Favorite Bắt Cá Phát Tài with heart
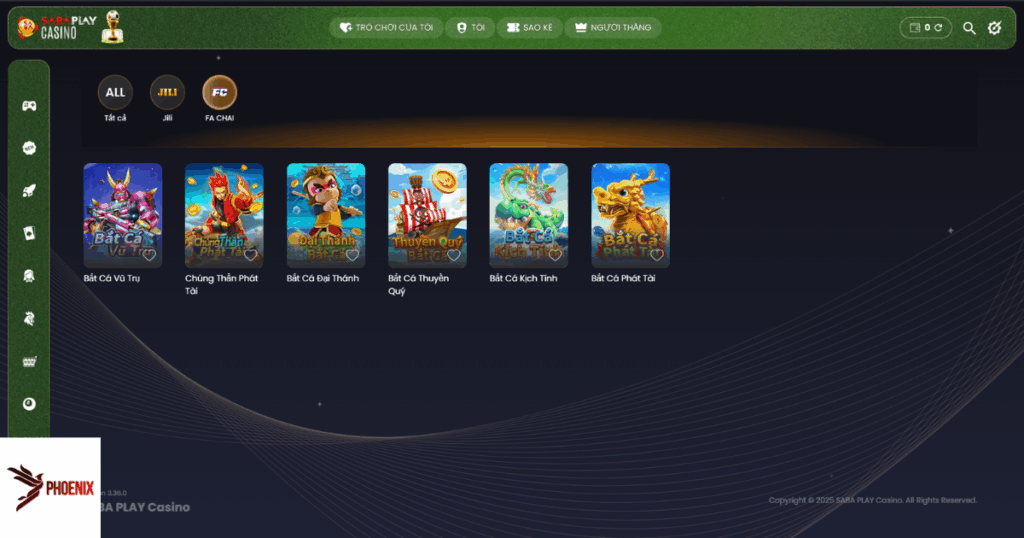Image resolution: width=1024 pixels, height=538 pixels. pyautogui.click(x=657, y=255)
